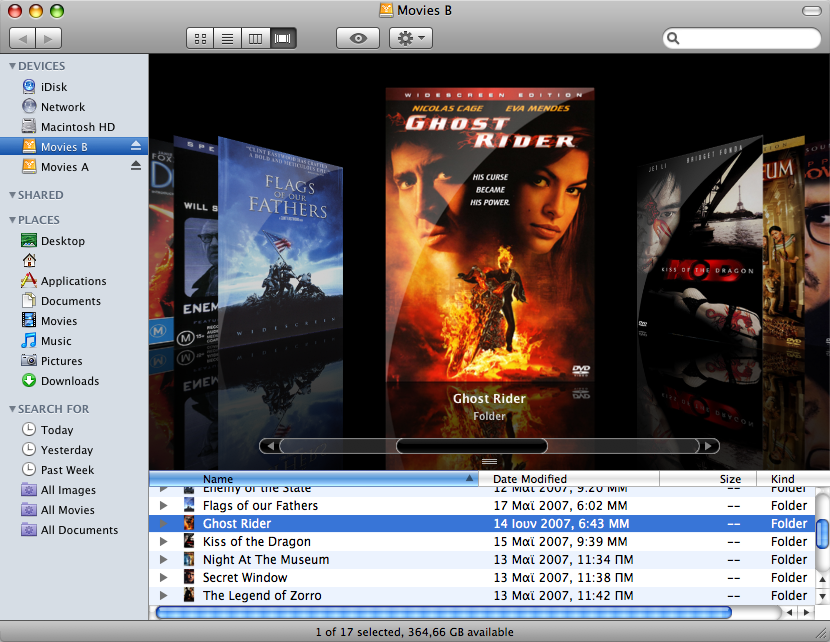Click the list scroll down arrow
830x642 pixels.
point(822,596)
